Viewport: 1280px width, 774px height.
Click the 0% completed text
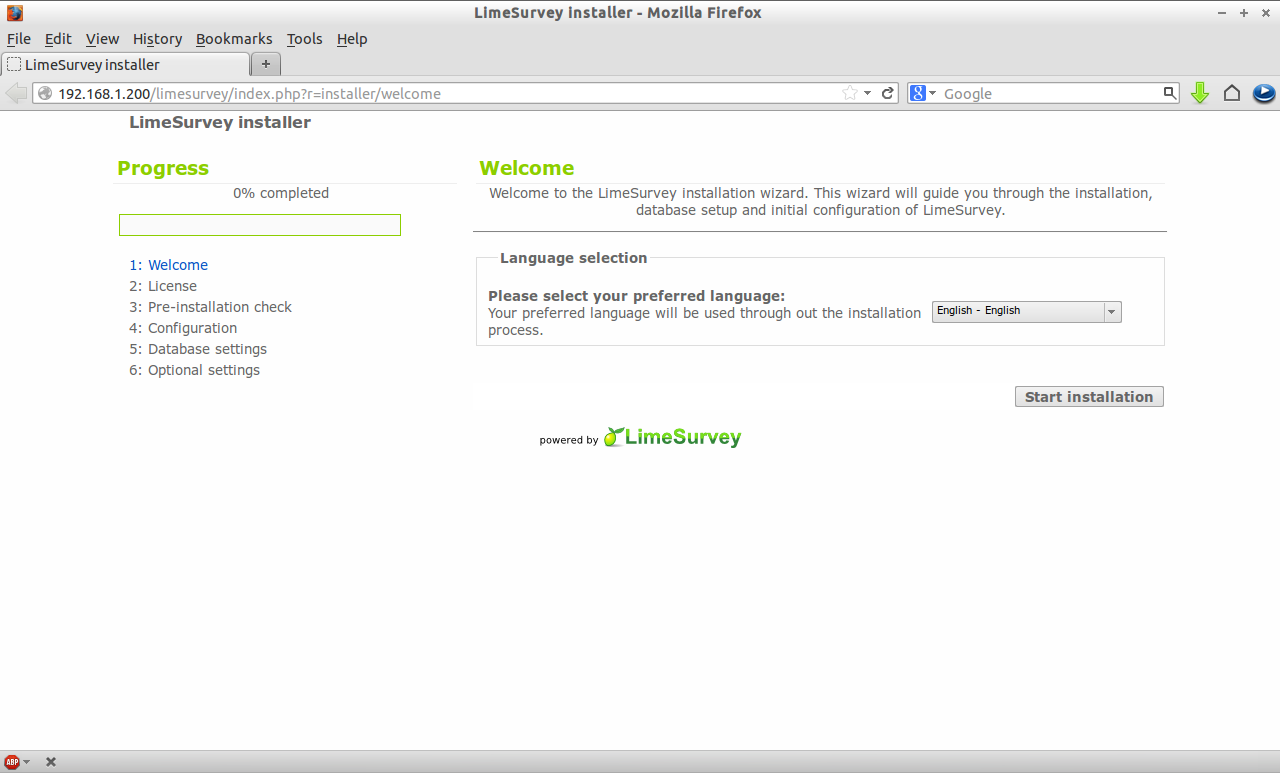[281, 193]
